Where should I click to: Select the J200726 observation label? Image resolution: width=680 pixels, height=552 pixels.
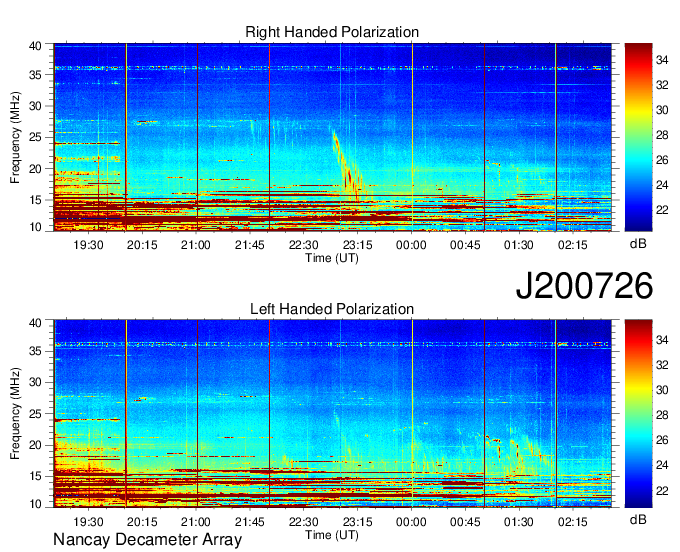584,286
